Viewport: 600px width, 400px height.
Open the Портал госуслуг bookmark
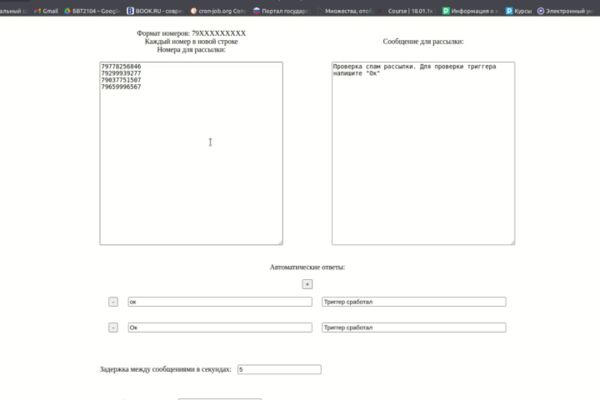[281, 11]
